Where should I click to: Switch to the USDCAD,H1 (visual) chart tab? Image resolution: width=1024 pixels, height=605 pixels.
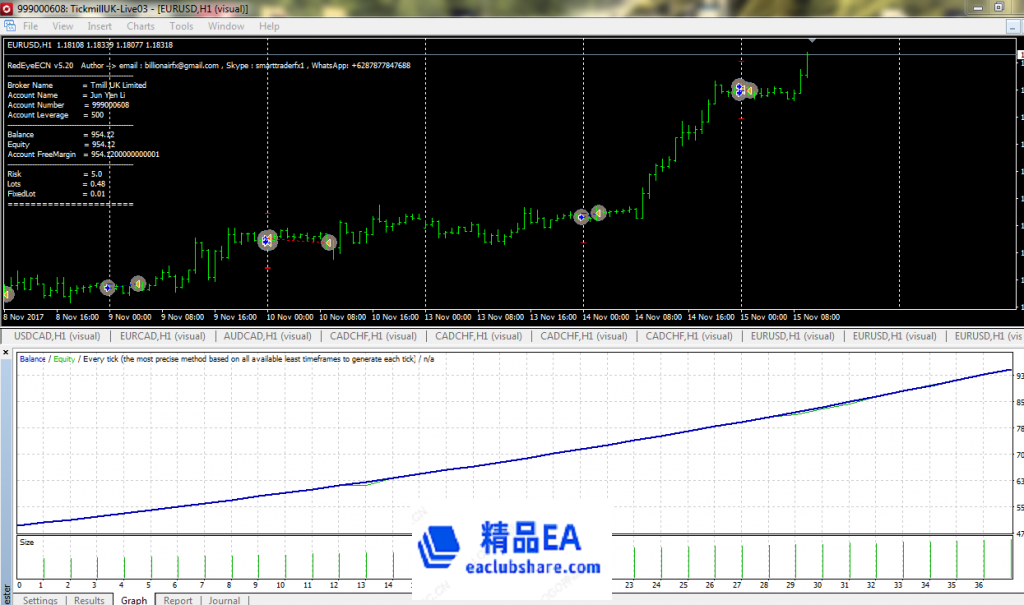point(57,336)
